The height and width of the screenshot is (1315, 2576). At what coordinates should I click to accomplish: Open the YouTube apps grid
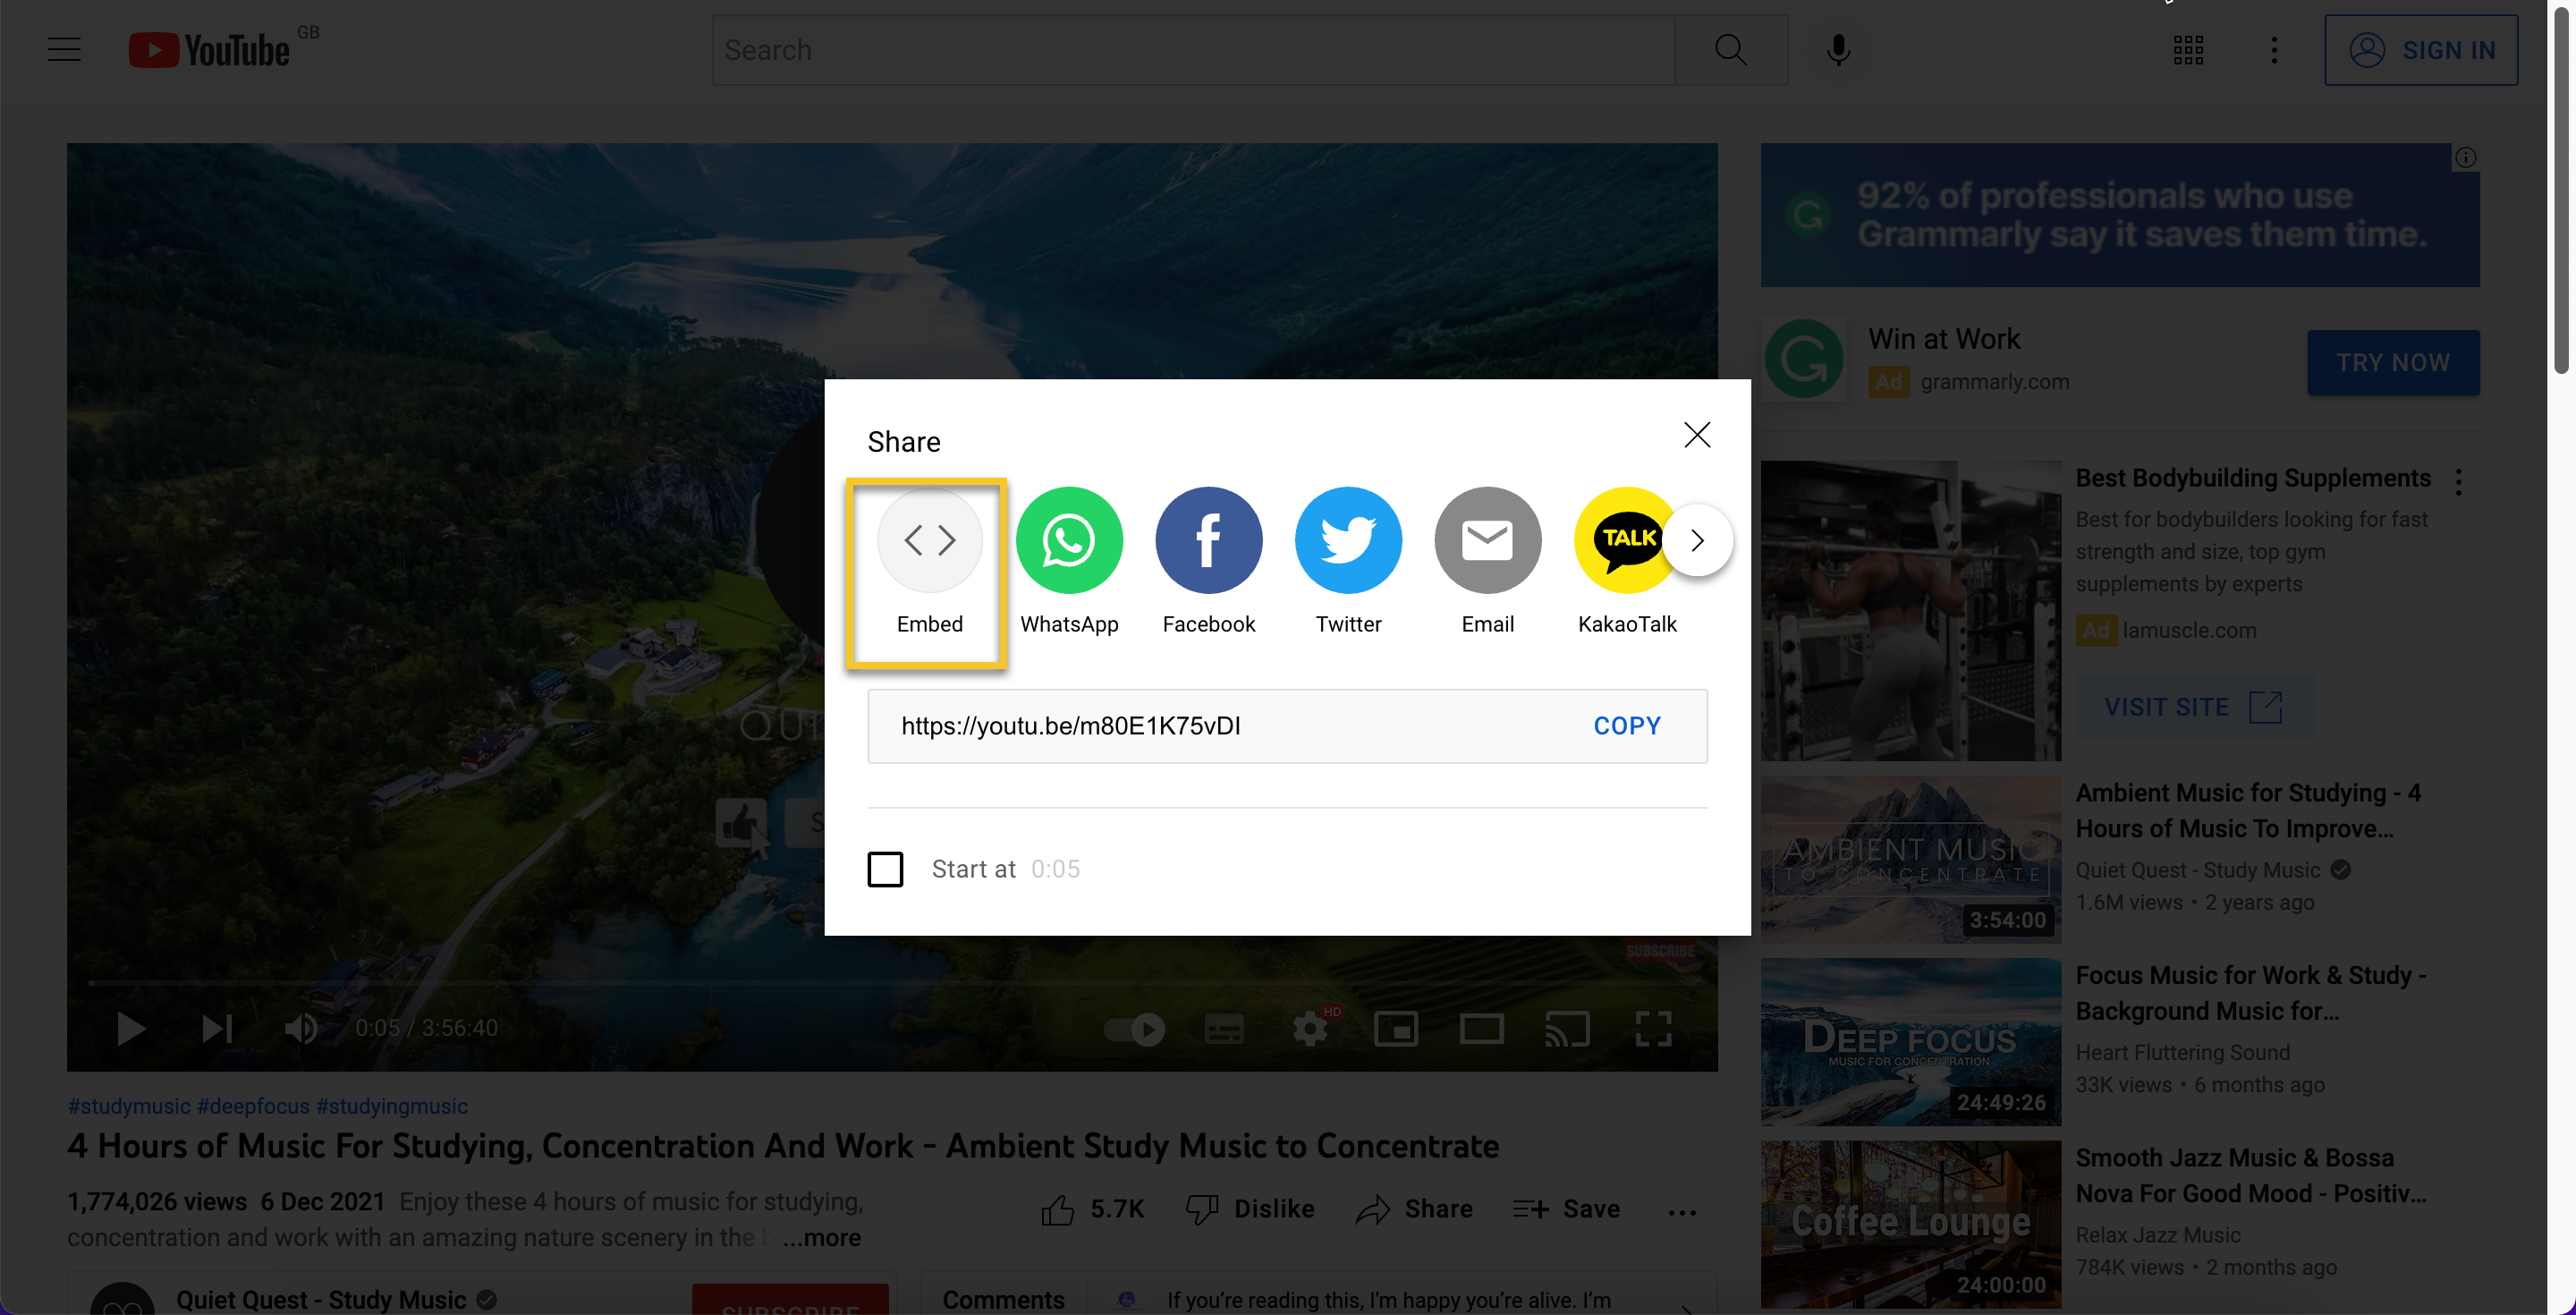tap(2188, 50)
